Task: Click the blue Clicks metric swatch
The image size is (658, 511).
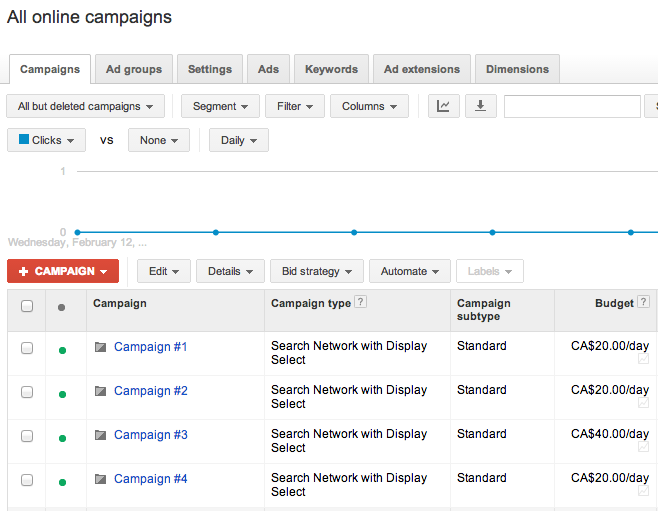Action: [24, 140]
